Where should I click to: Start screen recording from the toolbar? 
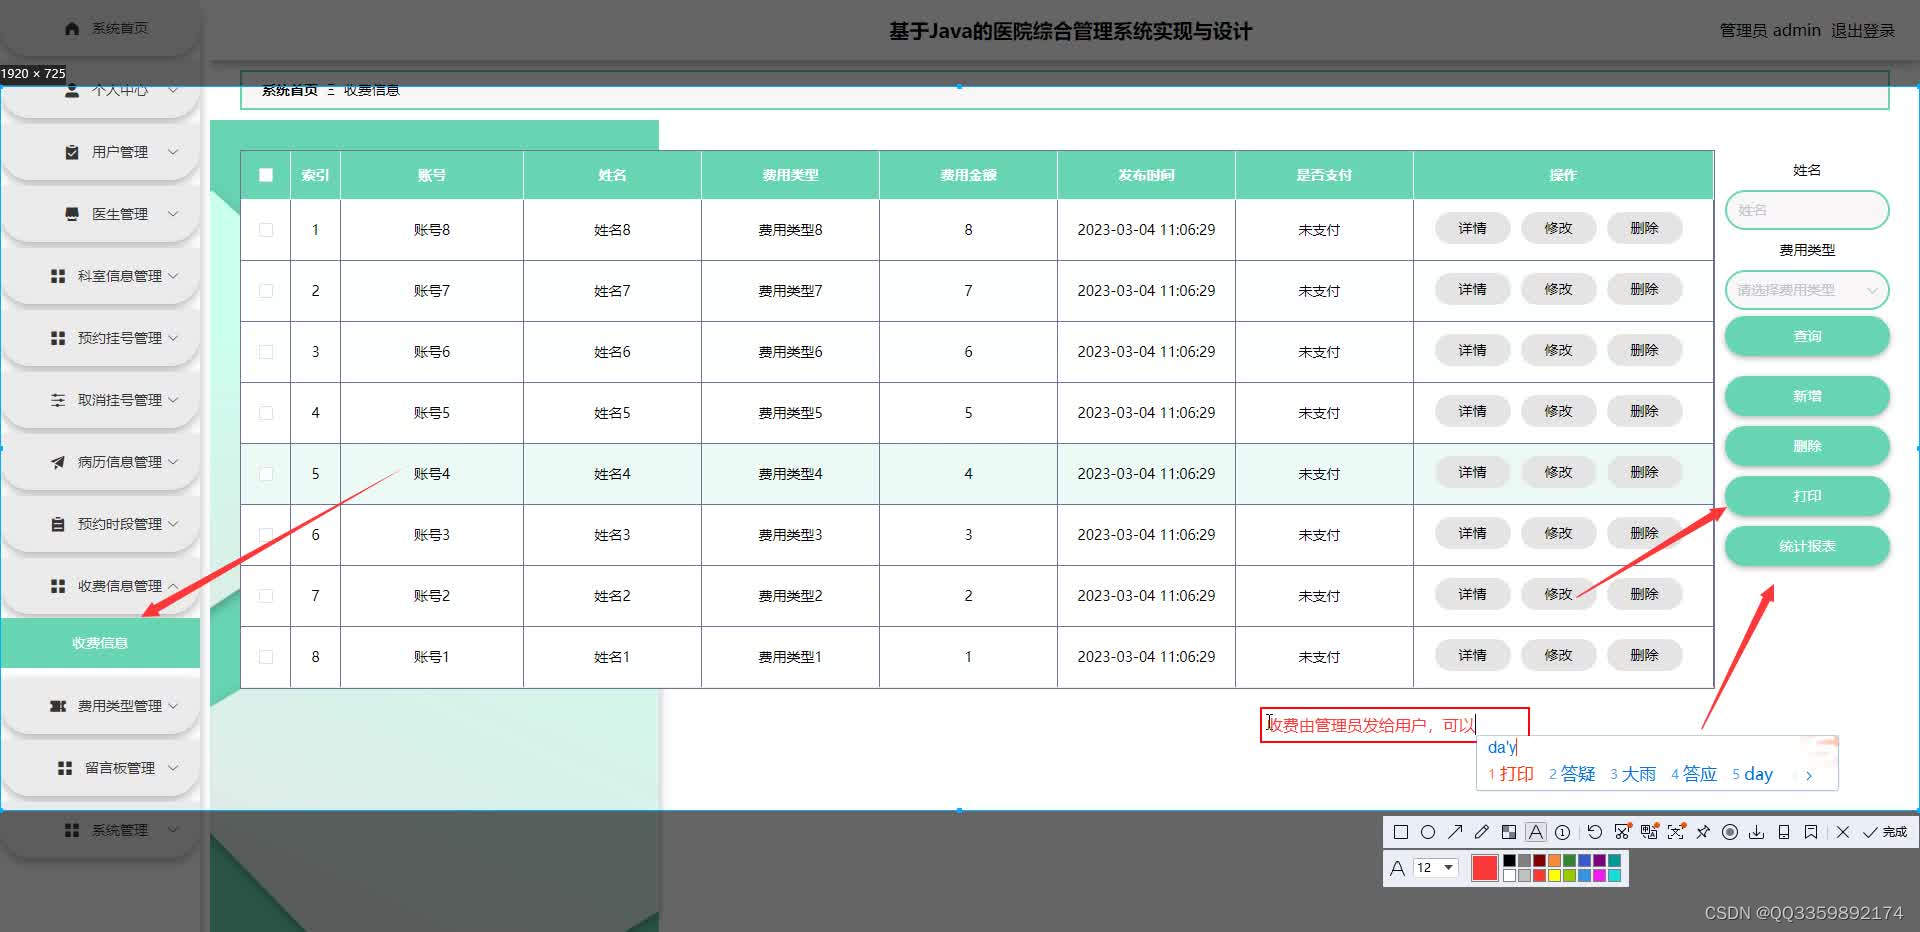coord(1730,832)
